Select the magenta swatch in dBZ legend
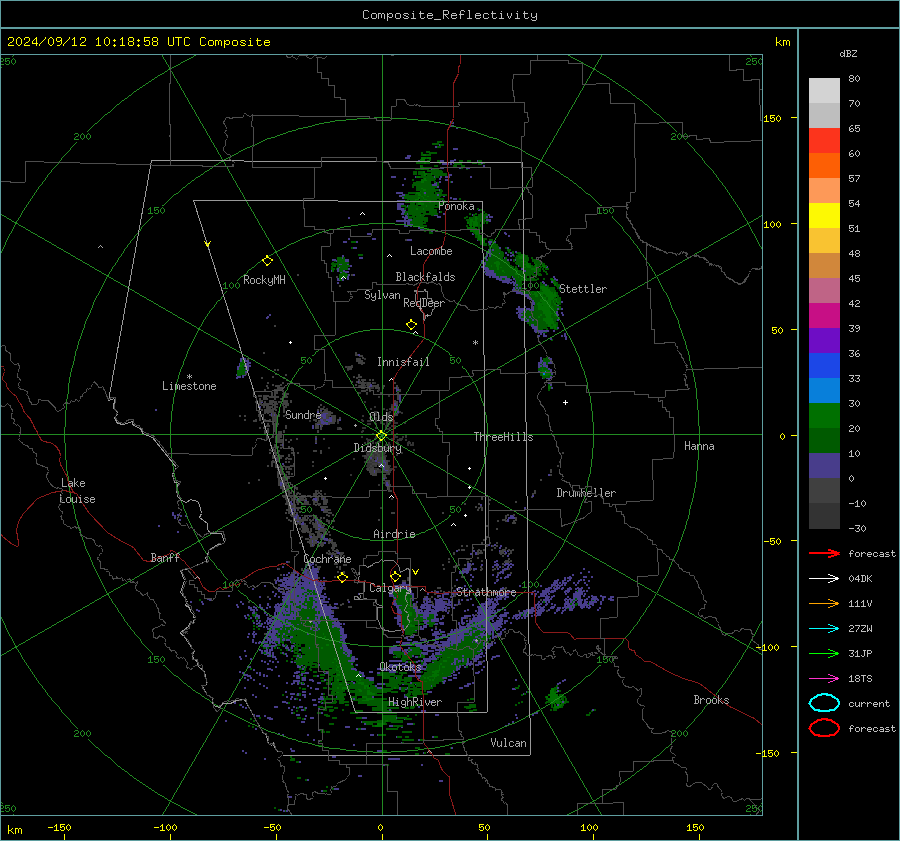 824,316
